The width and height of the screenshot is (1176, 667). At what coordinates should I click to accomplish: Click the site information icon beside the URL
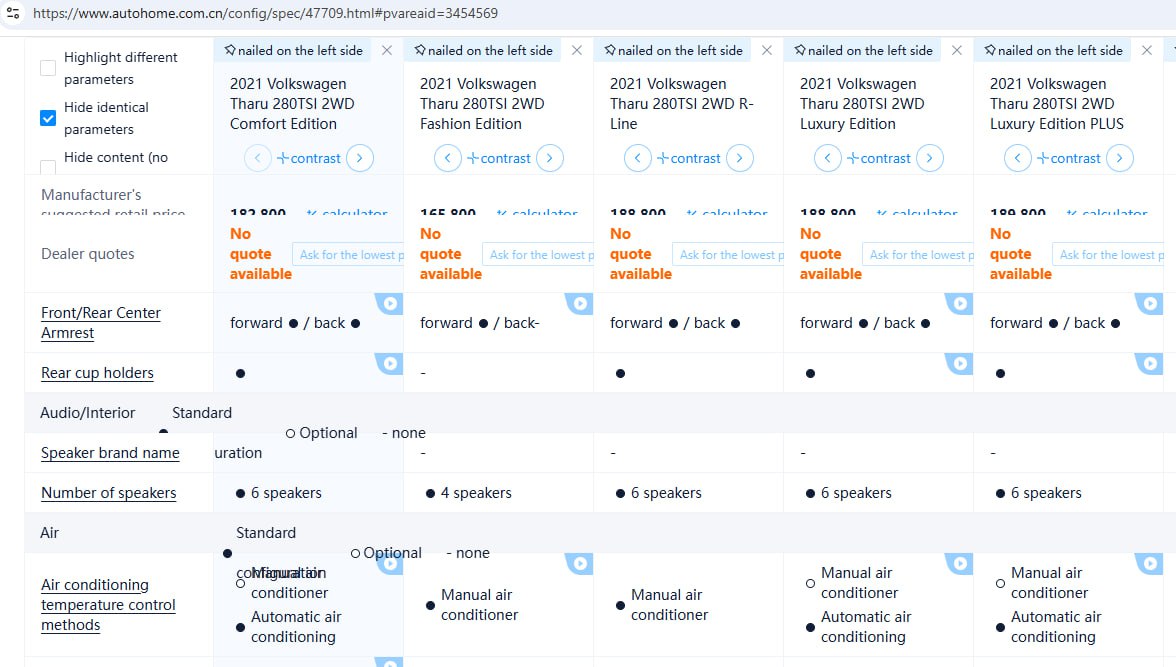[x=14, y=13]
